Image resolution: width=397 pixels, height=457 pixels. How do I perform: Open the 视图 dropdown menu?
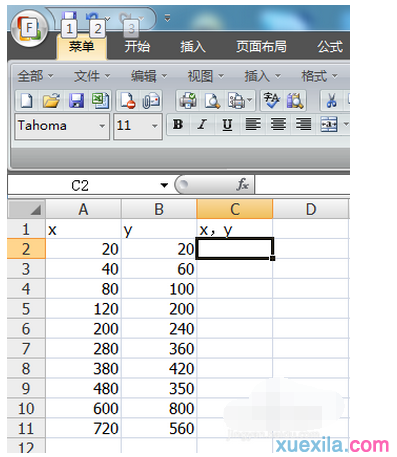pos(206,76)
